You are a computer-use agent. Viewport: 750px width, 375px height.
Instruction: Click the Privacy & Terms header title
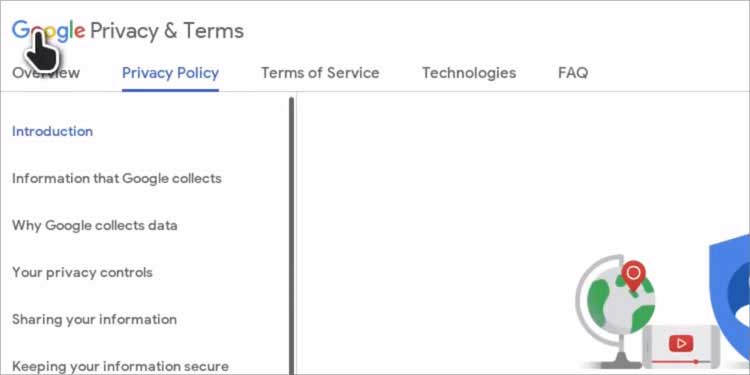[167, 31]
